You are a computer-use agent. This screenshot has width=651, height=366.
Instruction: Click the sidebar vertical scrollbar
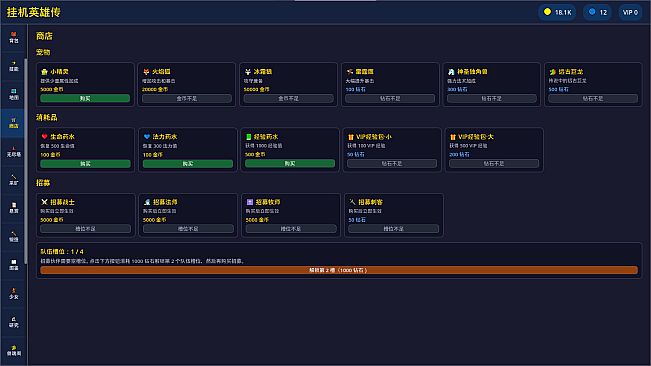pyautogui.click(x=26, y=161)
